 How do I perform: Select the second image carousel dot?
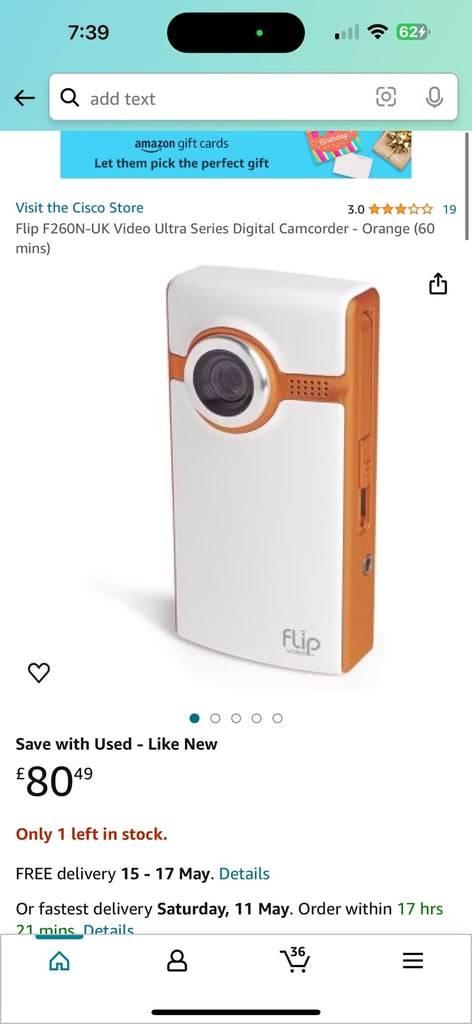pos(215,718)
